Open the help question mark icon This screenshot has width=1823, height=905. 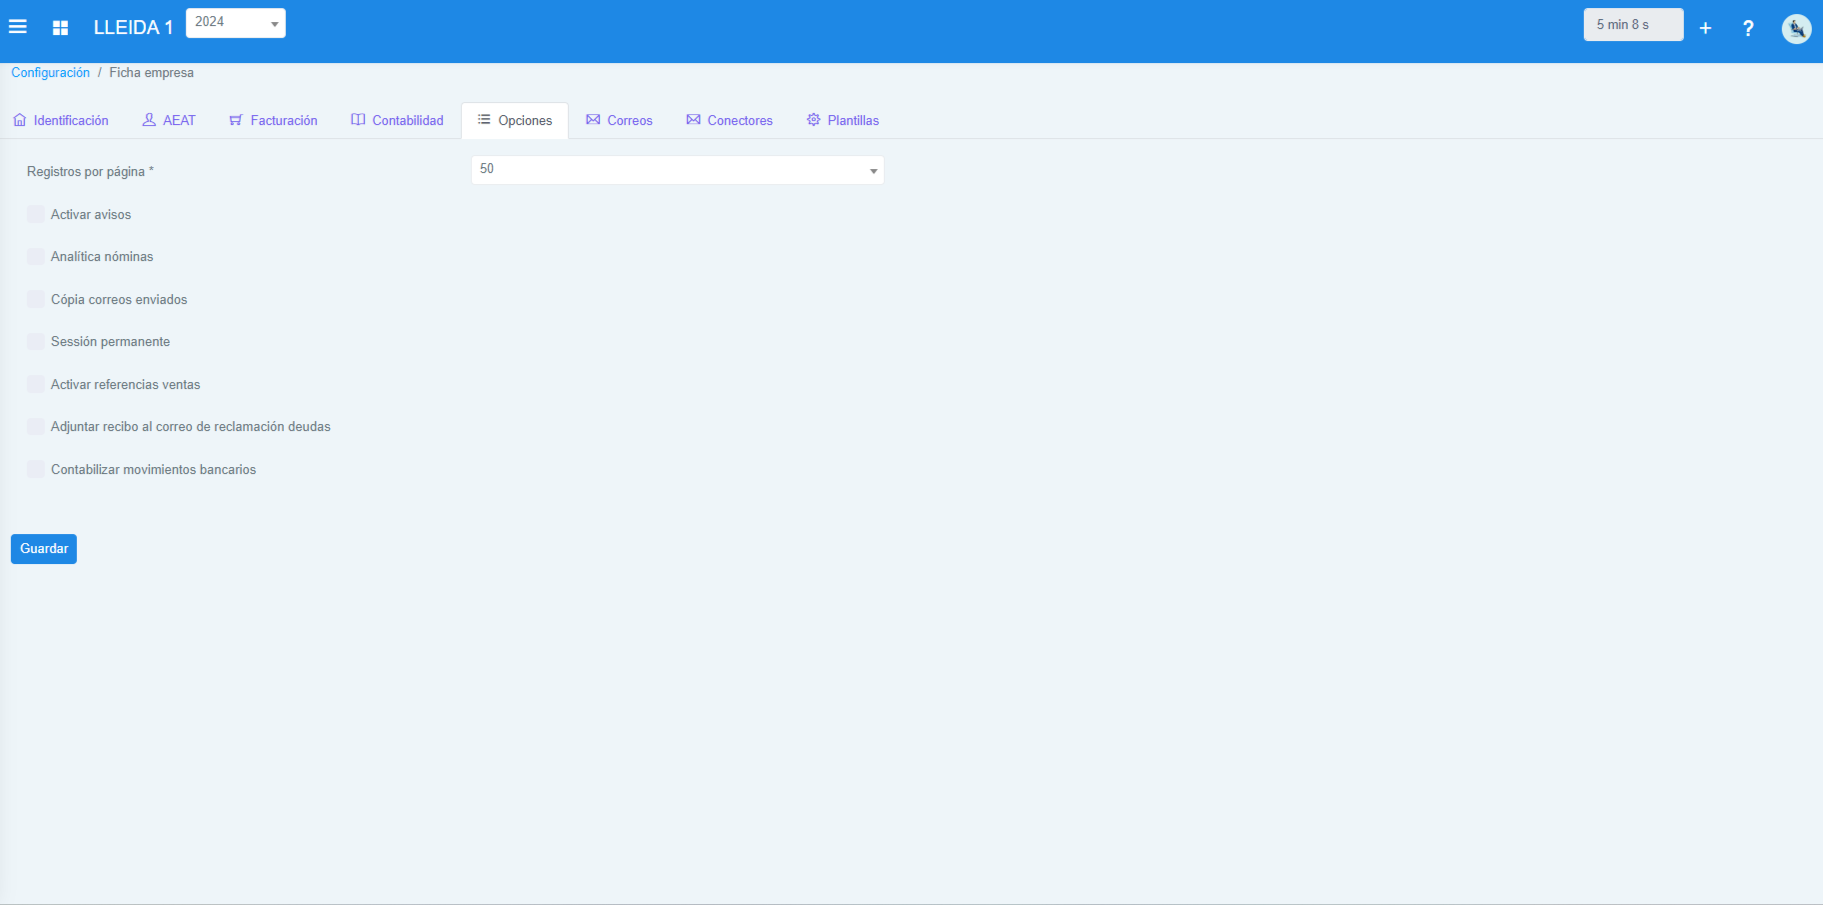click(x=1748, y=28)
